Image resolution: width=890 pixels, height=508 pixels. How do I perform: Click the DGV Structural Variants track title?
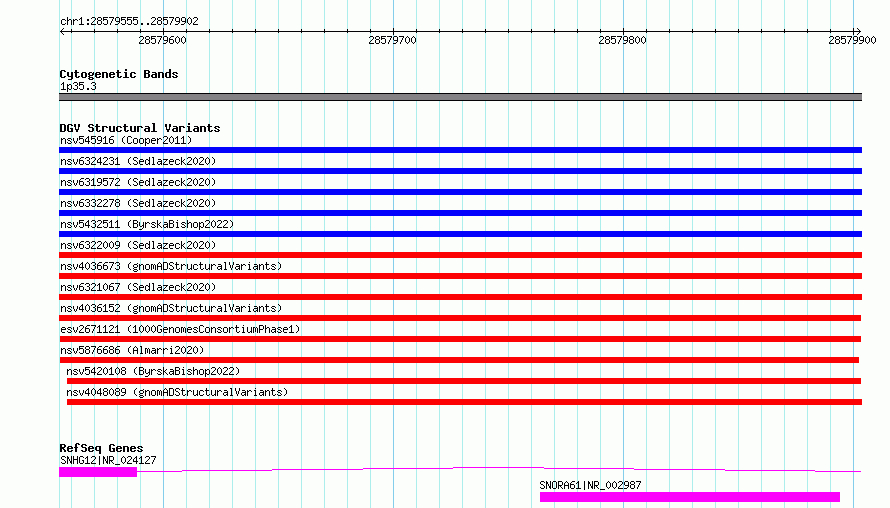coord(140,128)
